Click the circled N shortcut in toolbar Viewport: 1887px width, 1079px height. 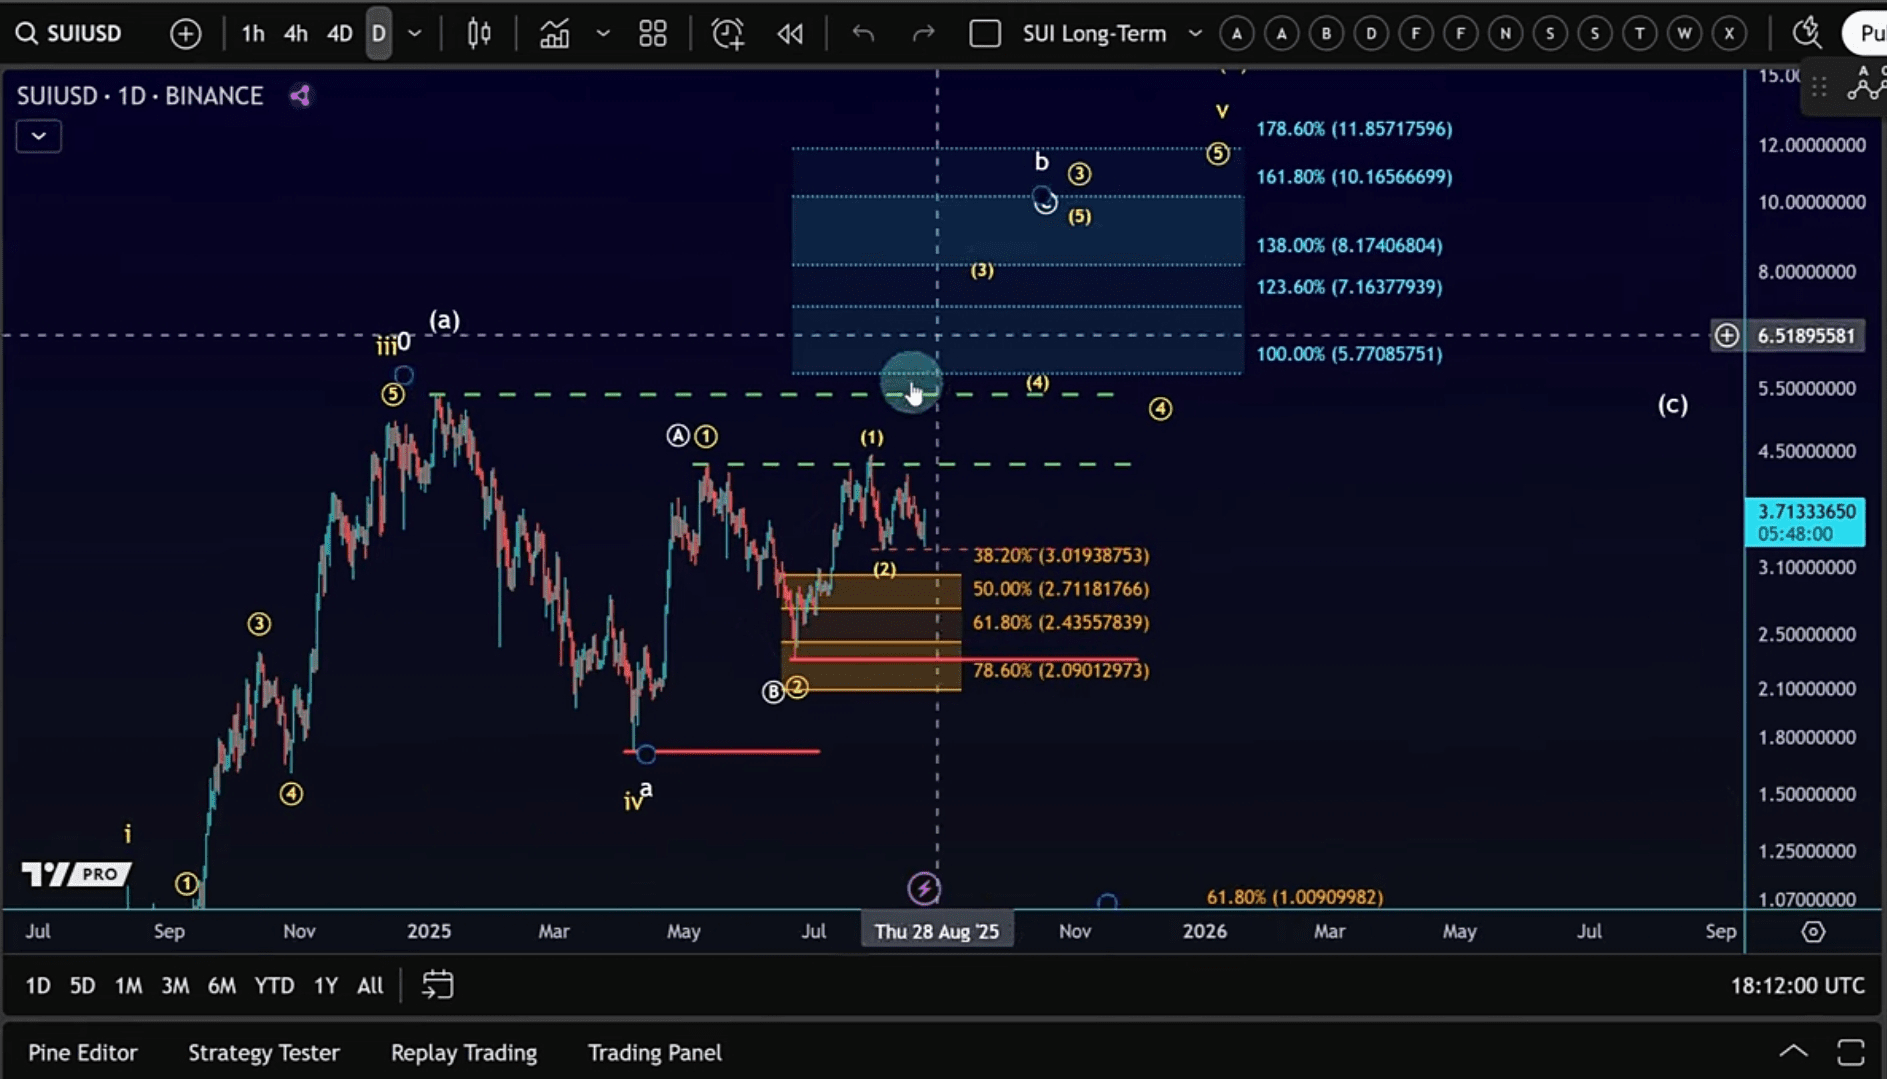coord(1505,34)
